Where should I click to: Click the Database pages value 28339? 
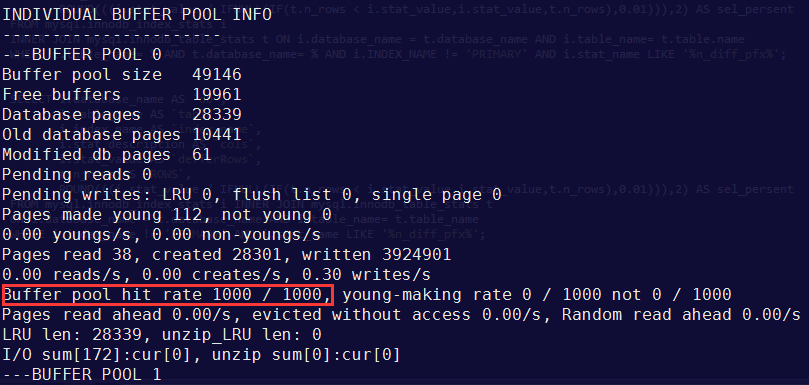pyautogui.click(x=217, y=115)
